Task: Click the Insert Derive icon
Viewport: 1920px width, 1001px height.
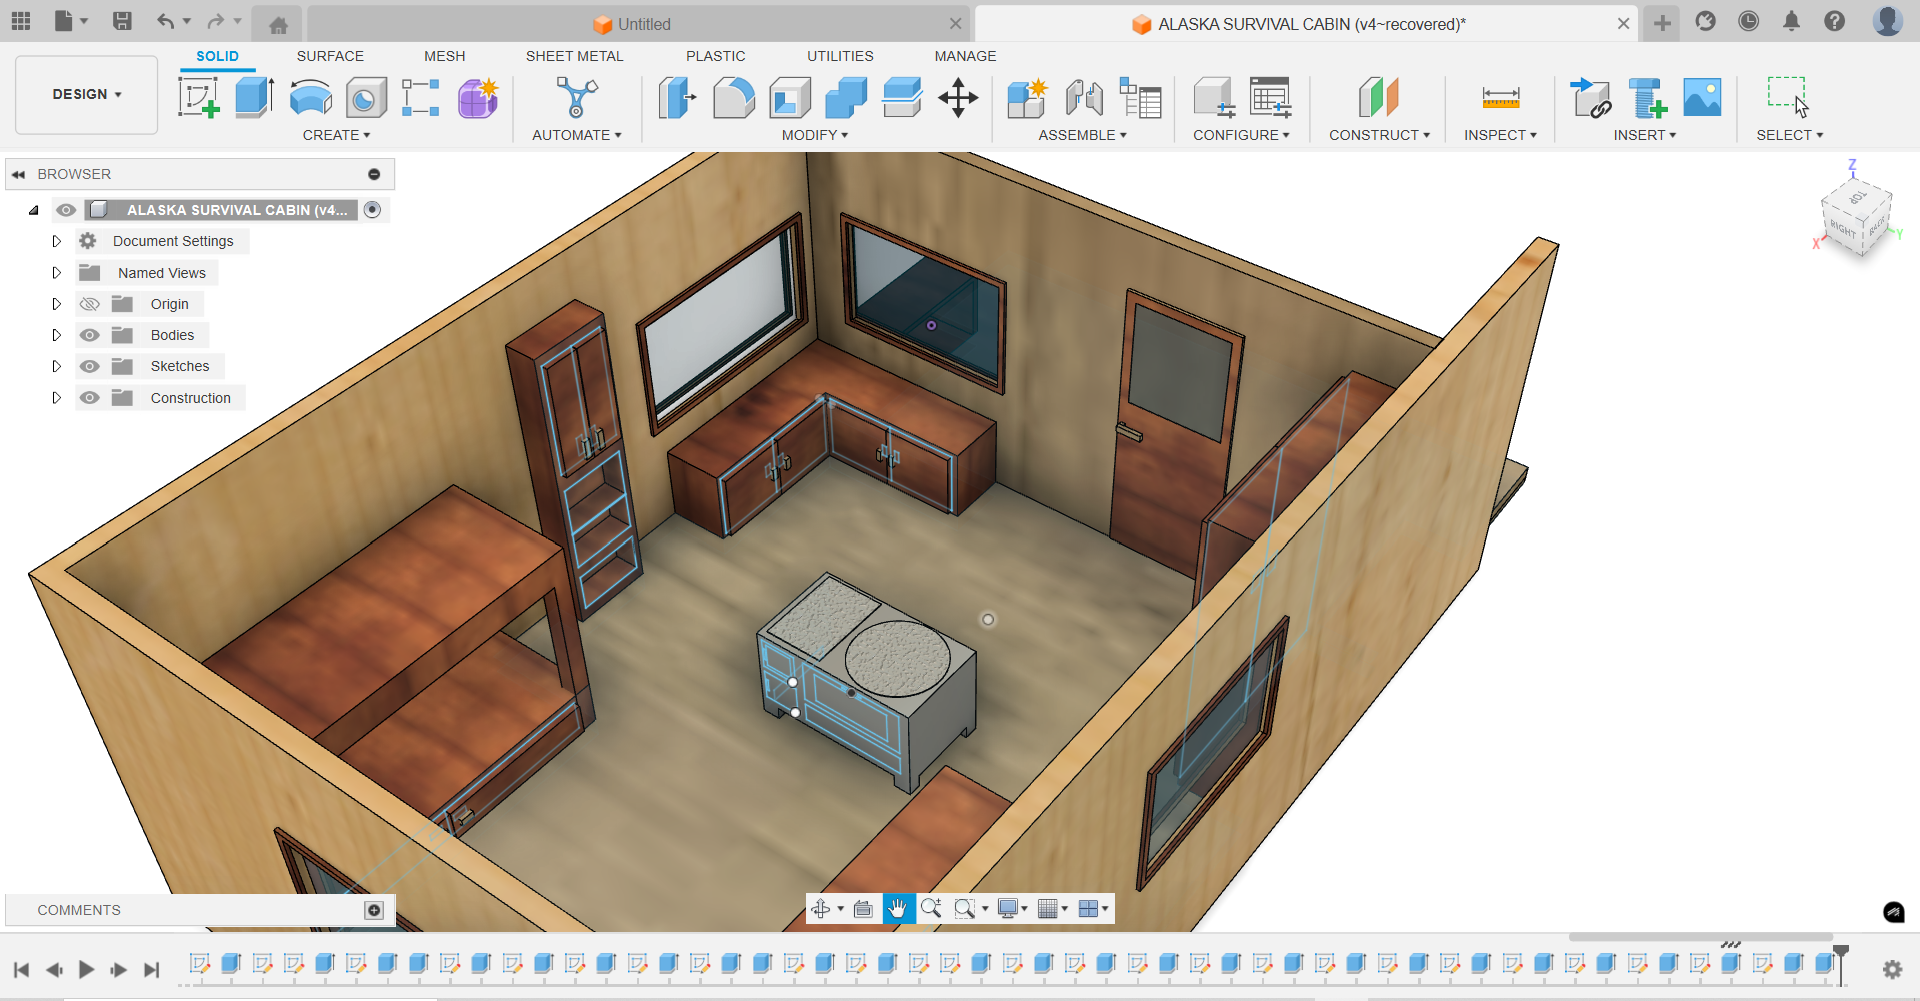Action: tap(1590, 98)
